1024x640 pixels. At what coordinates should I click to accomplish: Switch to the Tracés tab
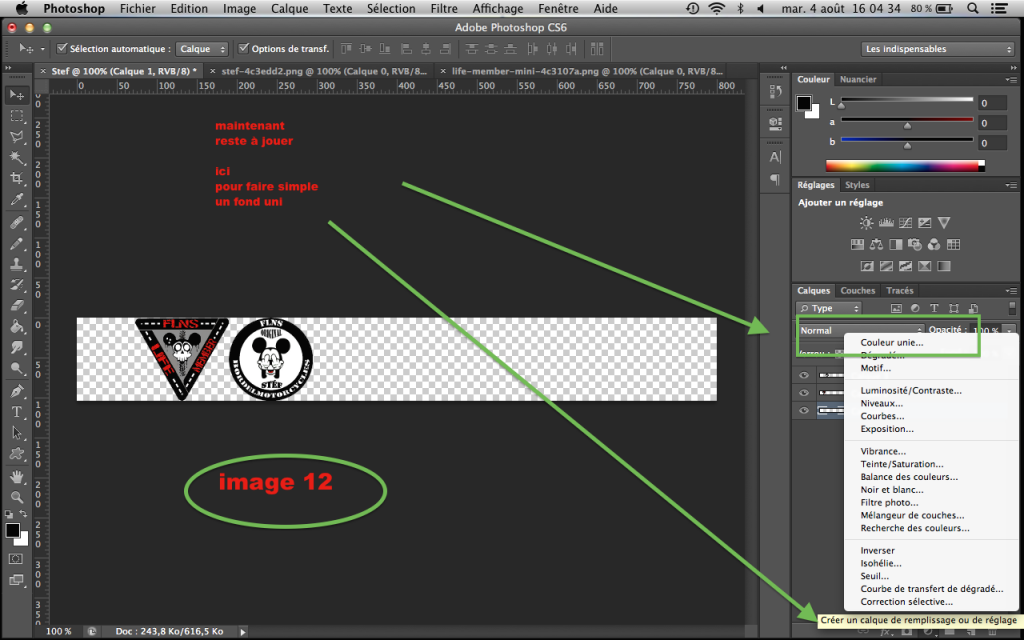pyautogui.click(x=899, y=291)
